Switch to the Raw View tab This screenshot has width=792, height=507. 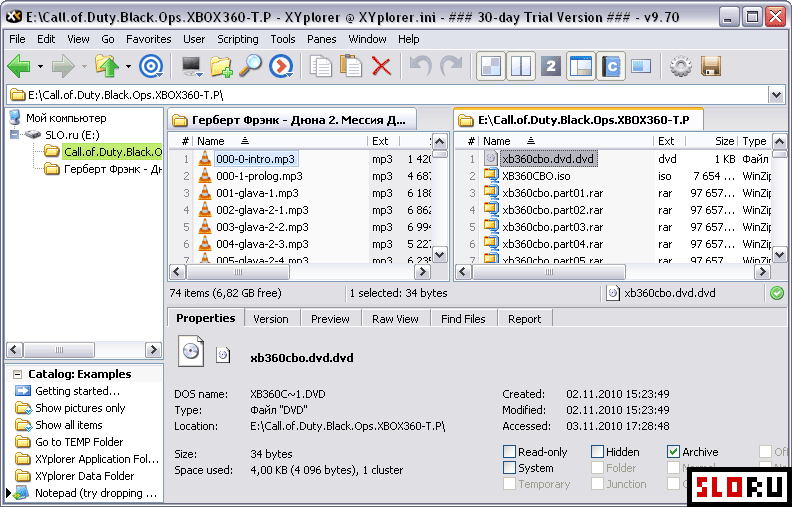coord(395,319)
